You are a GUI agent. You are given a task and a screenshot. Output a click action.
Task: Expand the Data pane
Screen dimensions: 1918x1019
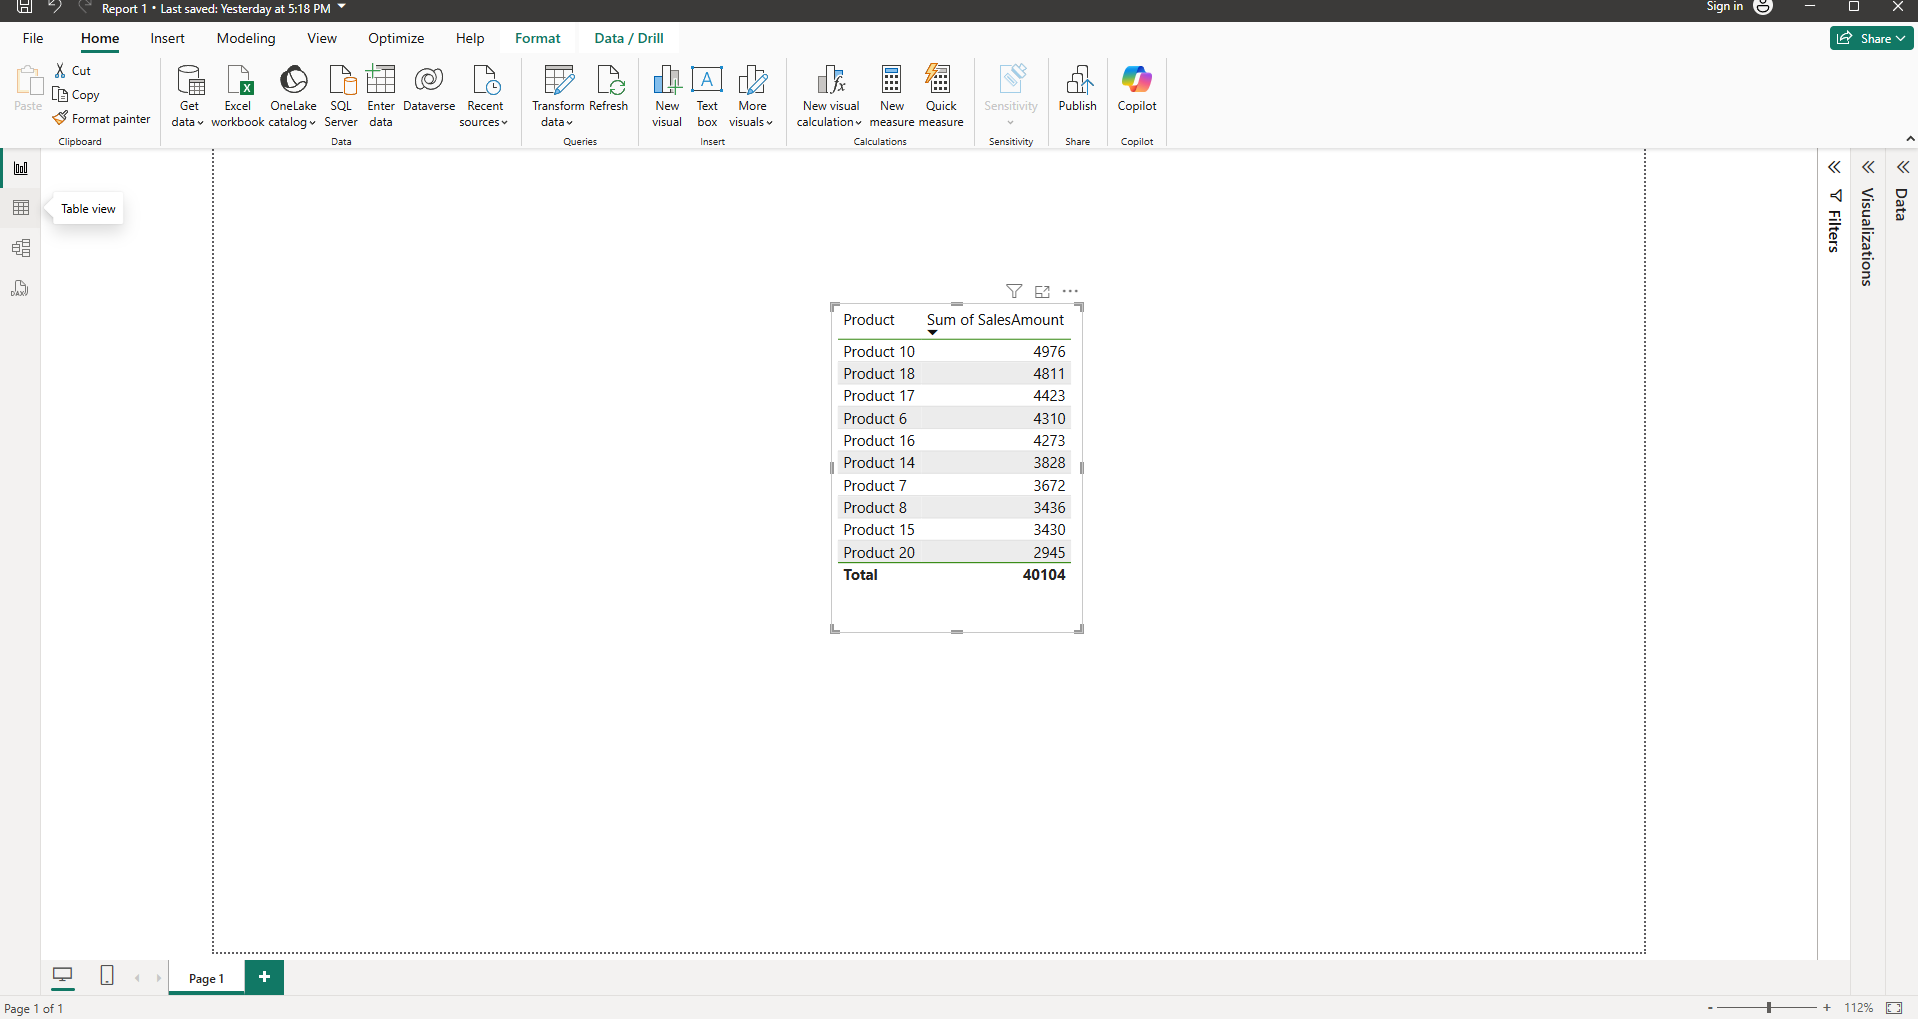1903,167
